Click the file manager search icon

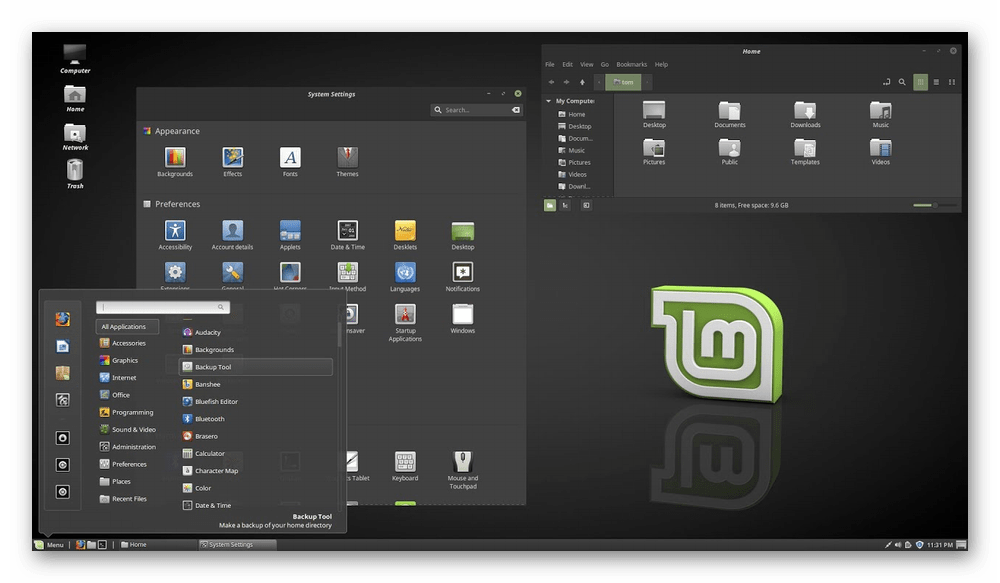[902, 82]
